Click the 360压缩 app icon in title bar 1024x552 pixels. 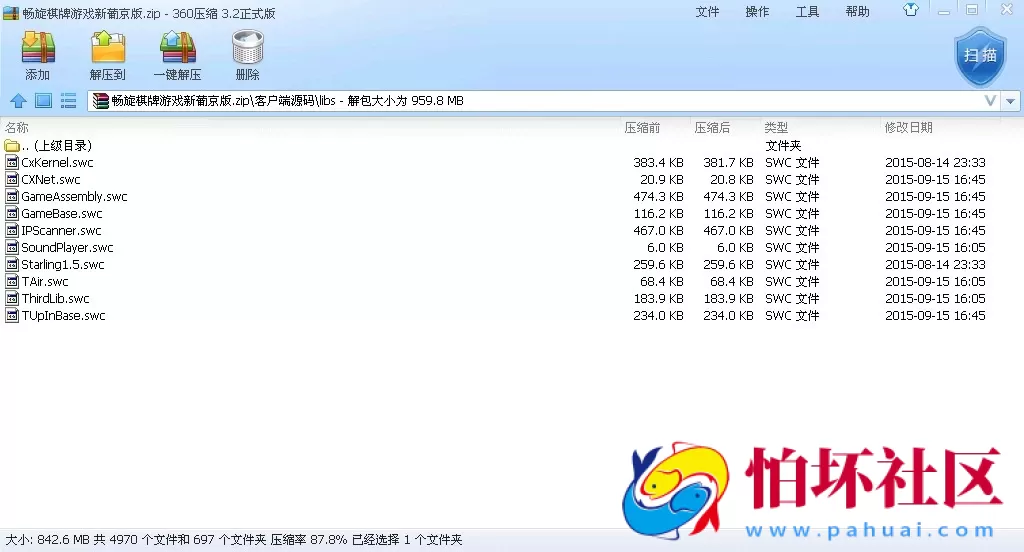pos(10,13)
